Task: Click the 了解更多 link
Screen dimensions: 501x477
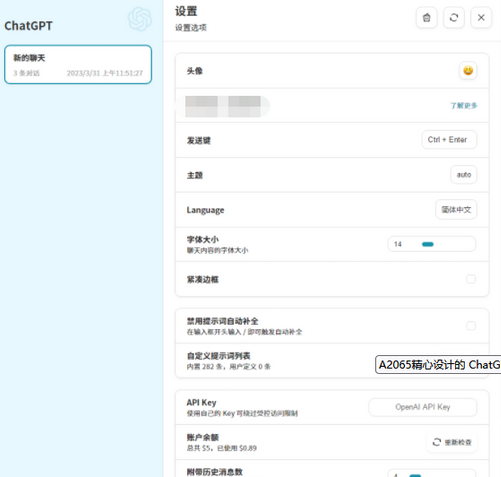Action: point(464,106)
